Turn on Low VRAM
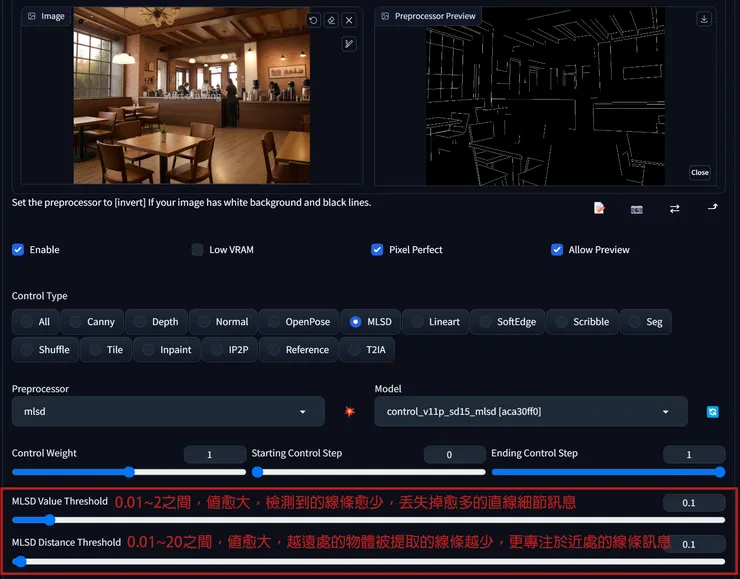Screen dimensions: 740x579 pyautogui.click(x=197, y=250)
